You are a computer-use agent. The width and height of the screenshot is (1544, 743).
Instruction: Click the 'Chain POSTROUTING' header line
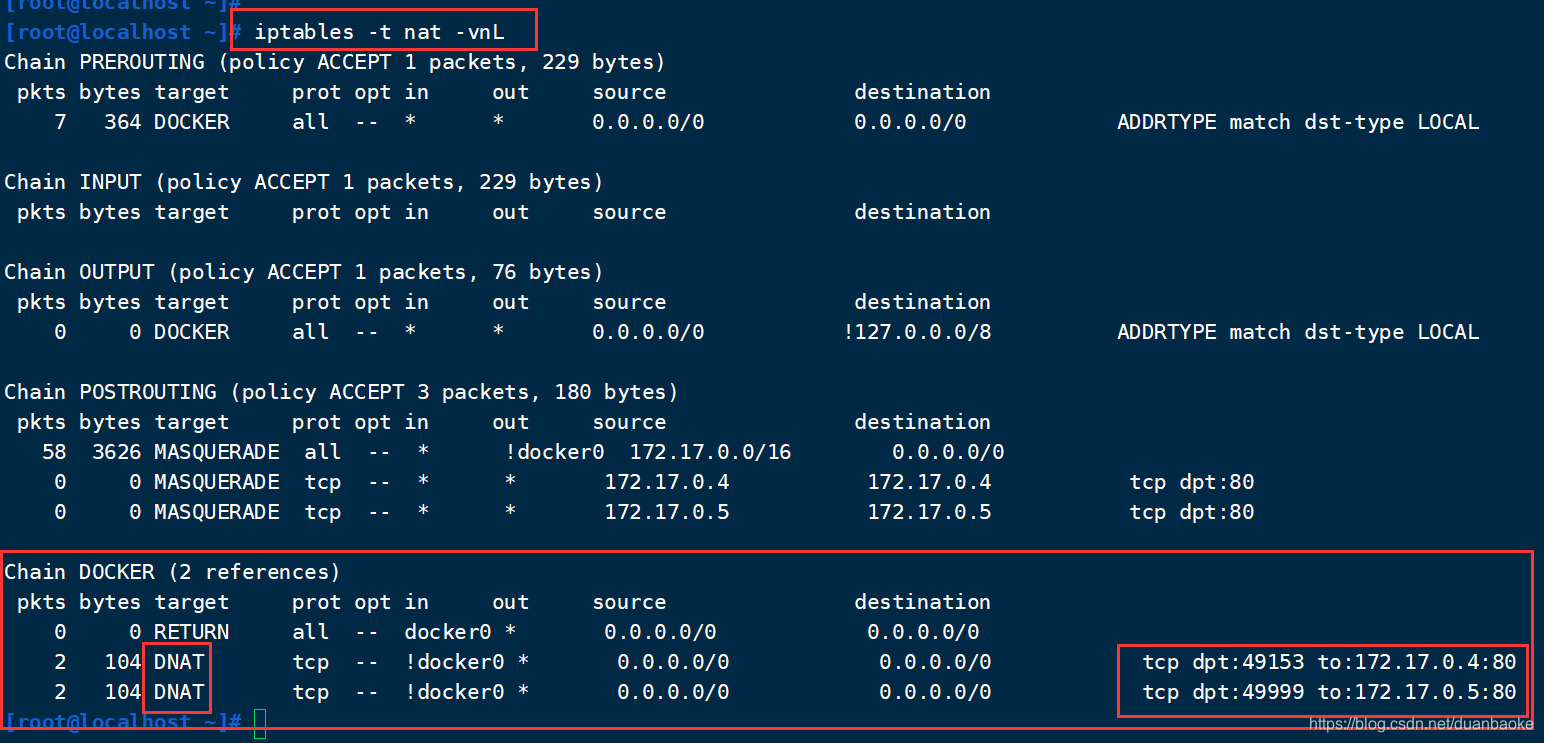(341, 392)
